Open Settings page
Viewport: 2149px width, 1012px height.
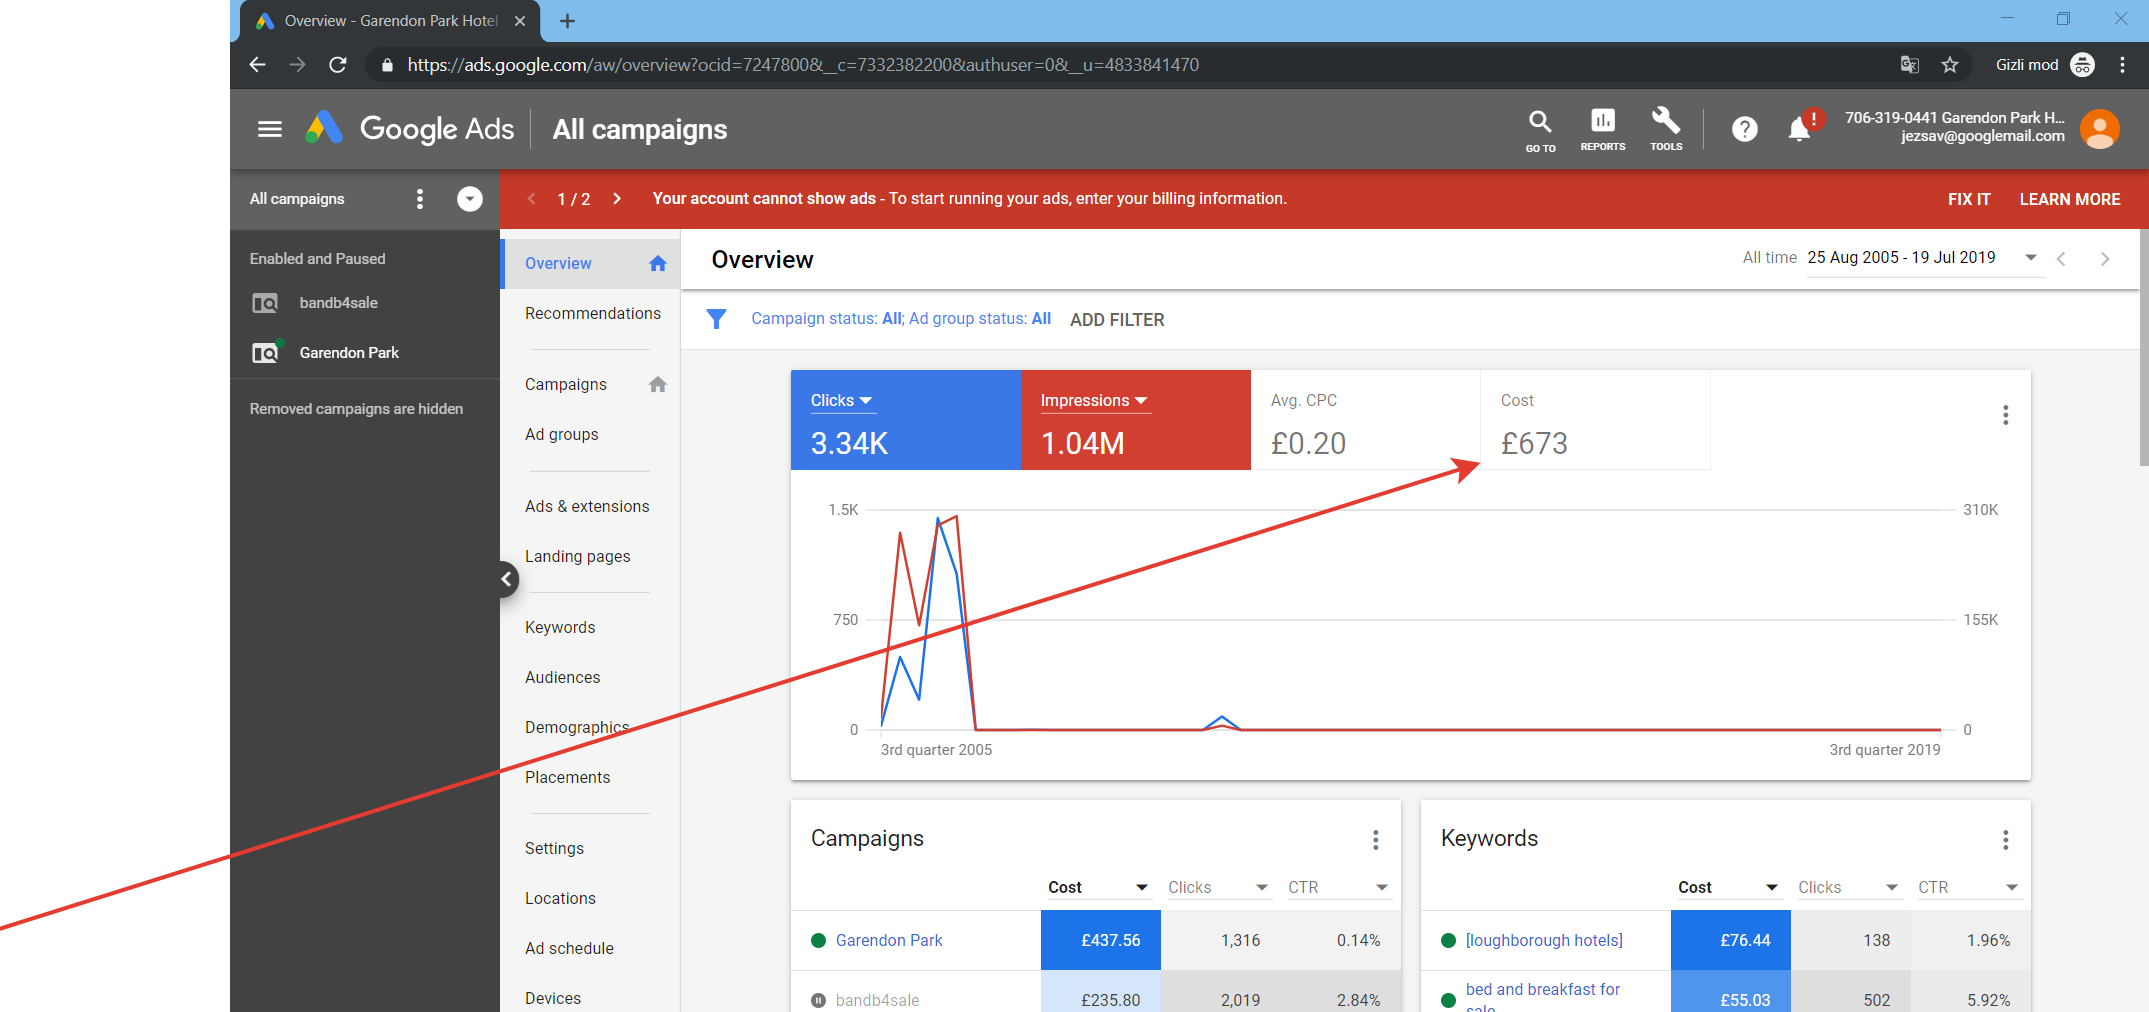coord(555,849)
